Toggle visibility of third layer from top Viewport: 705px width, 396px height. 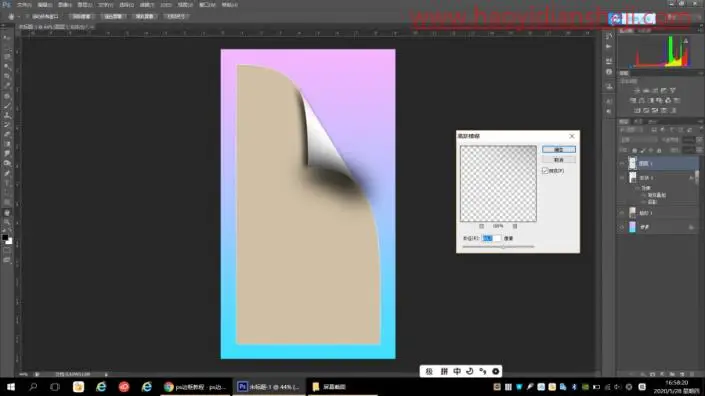tap(622, 213)
